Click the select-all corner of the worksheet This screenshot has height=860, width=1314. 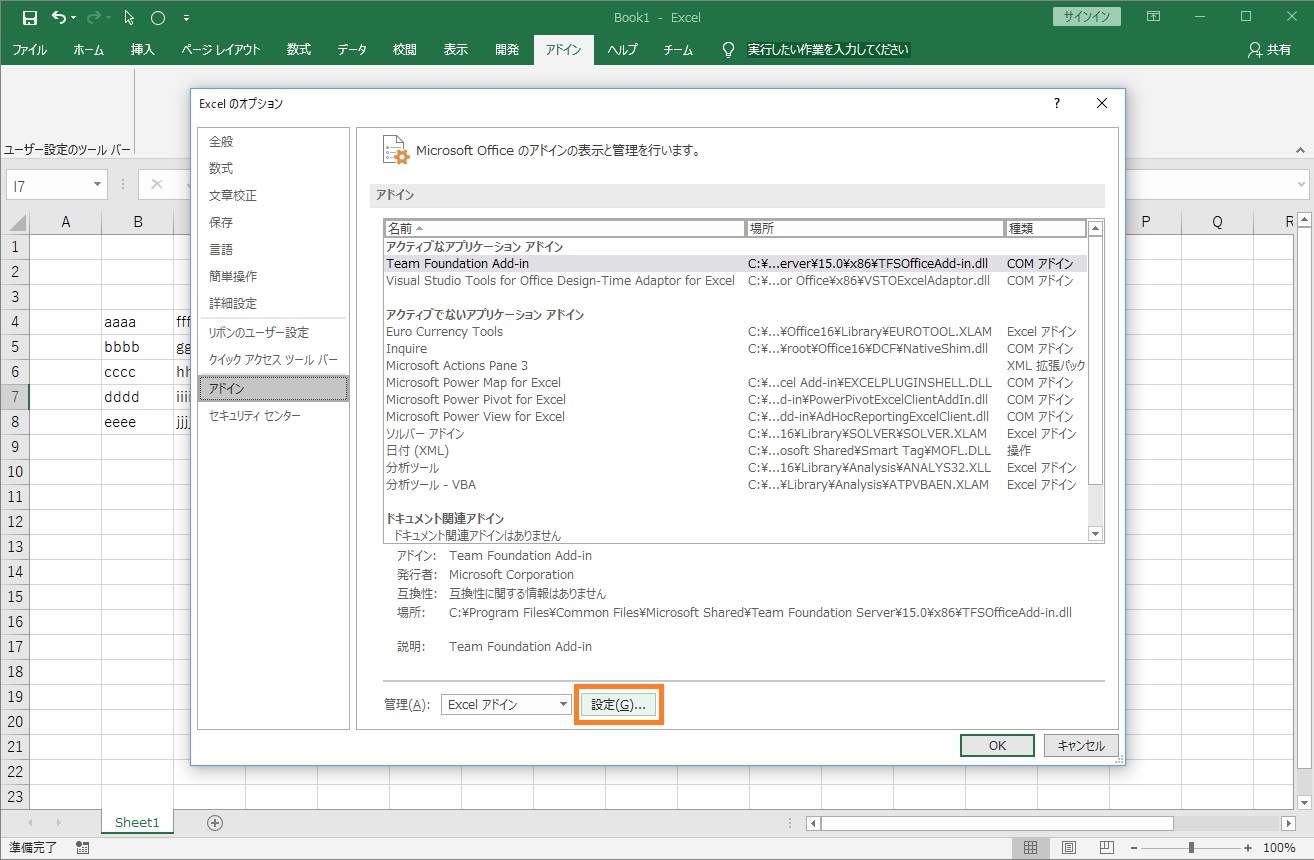coord(15,221)
